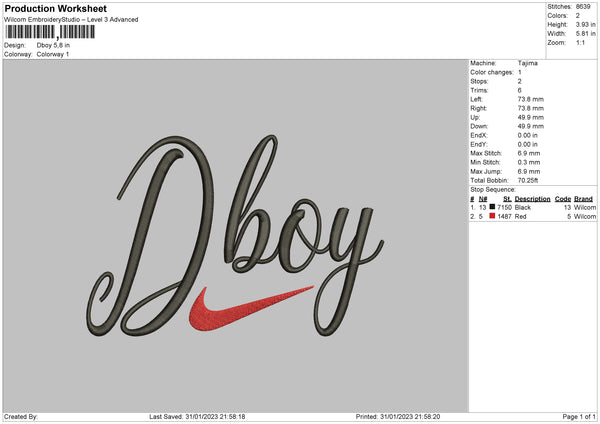Click the 'Printed: 31/01/2023 21:58:20' text

tap(398, 417)
